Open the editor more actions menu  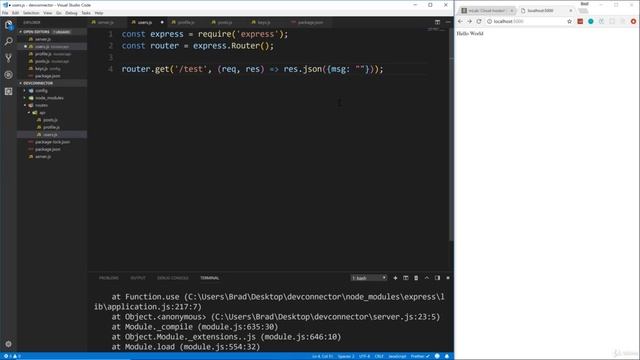(448, 22)
